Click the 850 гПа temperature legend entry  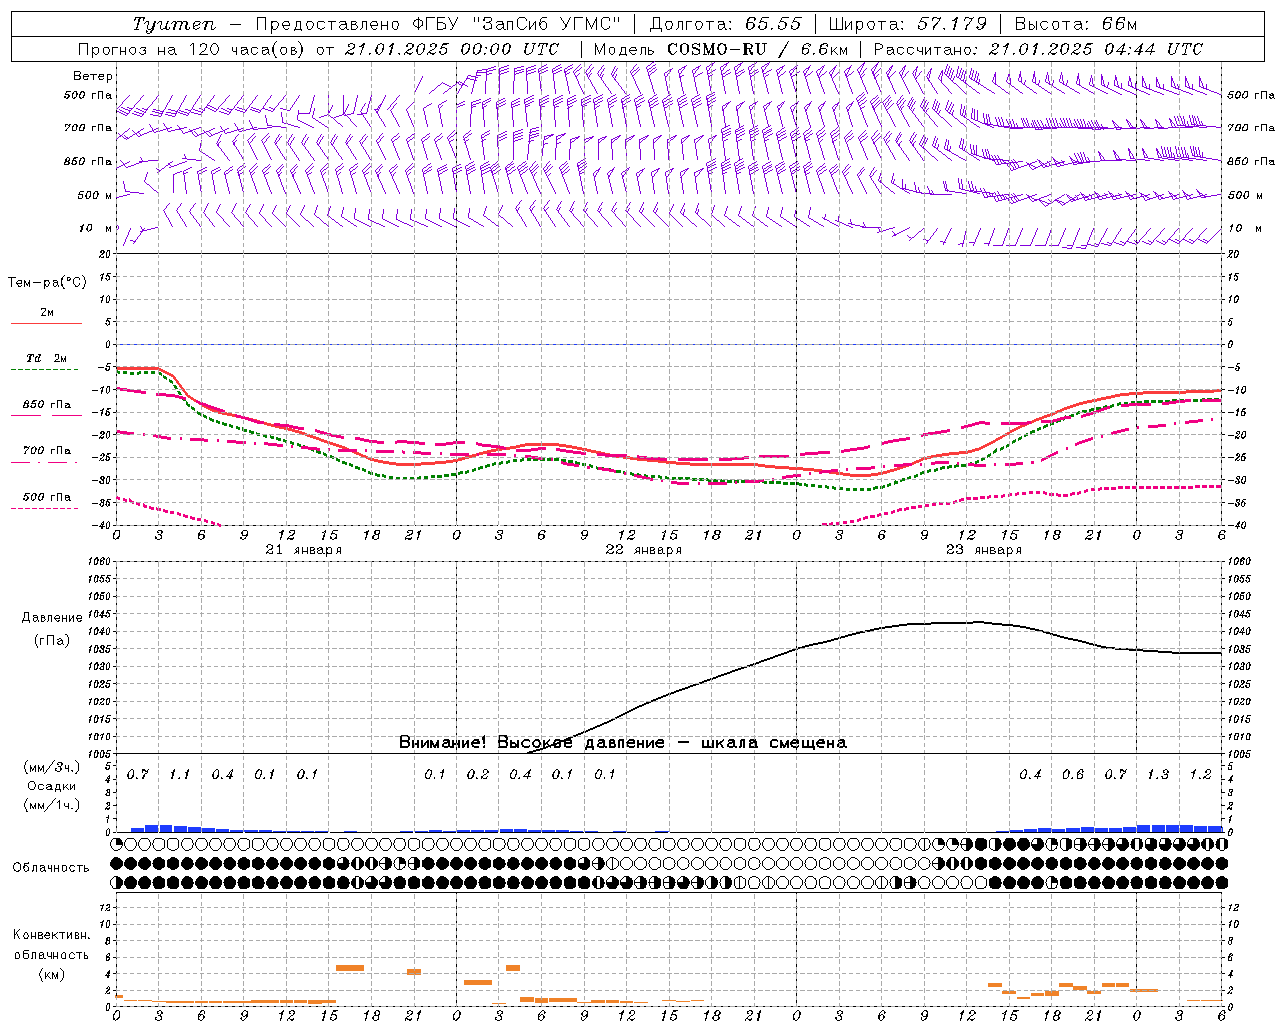click(46, 405)
